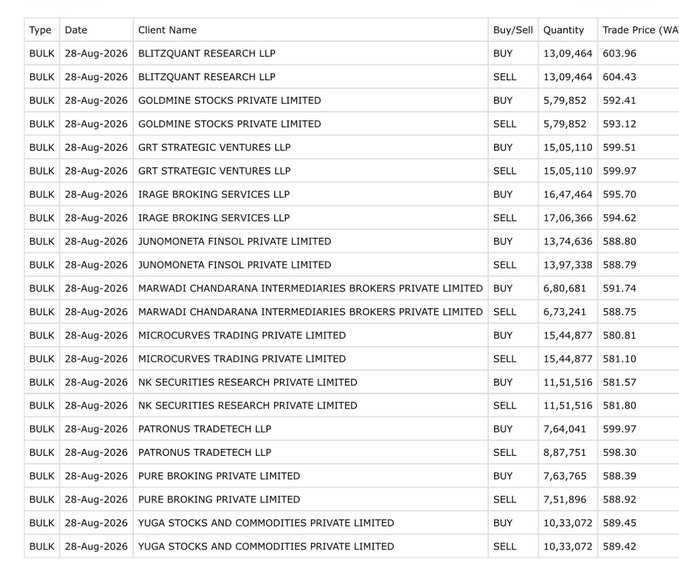Click quantity 16,47,464
Viewport: 679px width, 576px height.
[x=568, y=194]
